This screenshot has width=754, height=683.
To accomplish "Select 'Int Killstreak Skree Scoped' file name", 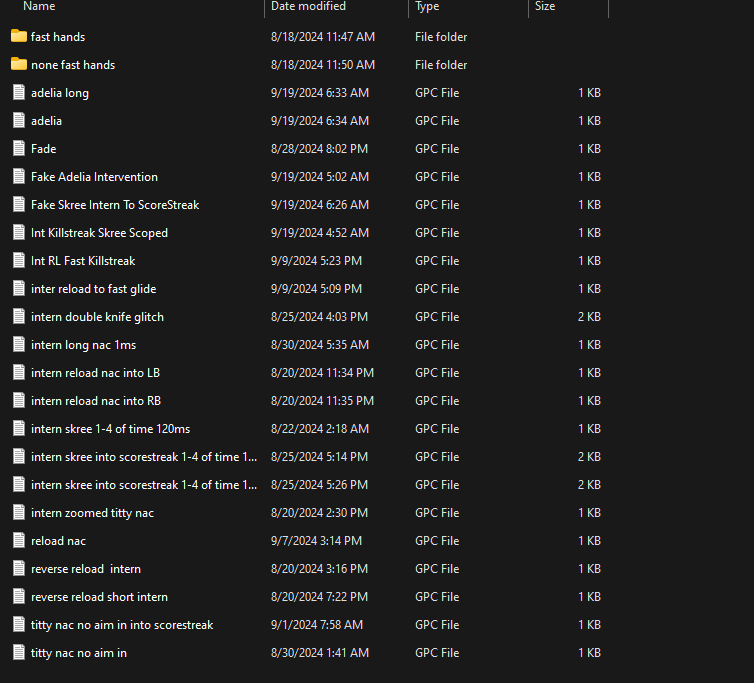I will point(100,233).
